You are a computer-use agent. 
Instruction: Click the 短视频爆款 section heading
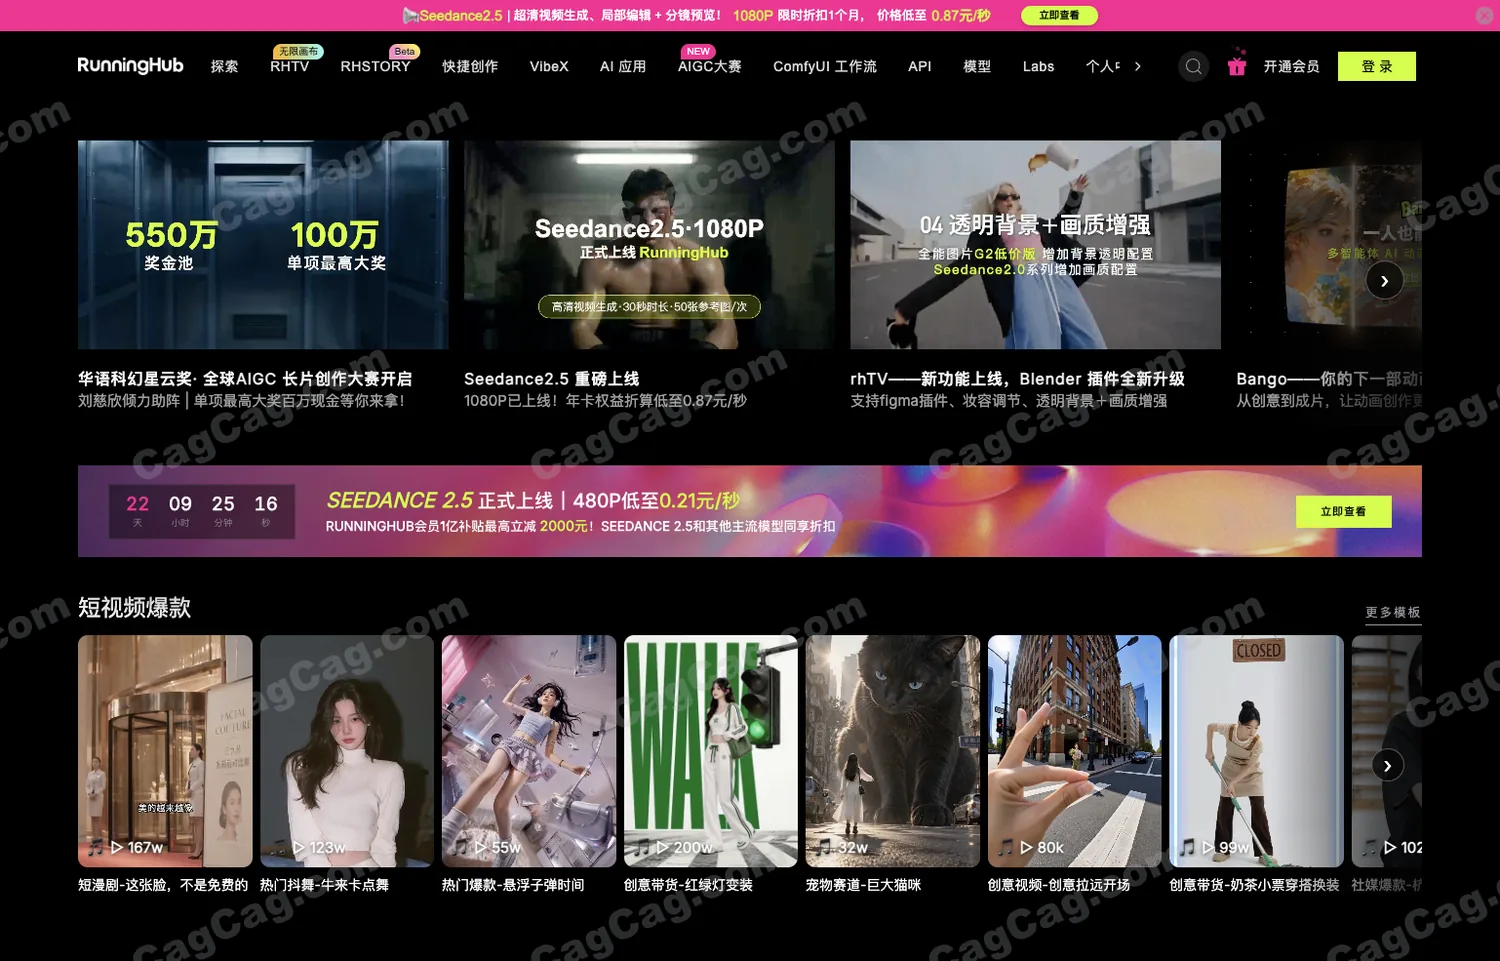134,608
